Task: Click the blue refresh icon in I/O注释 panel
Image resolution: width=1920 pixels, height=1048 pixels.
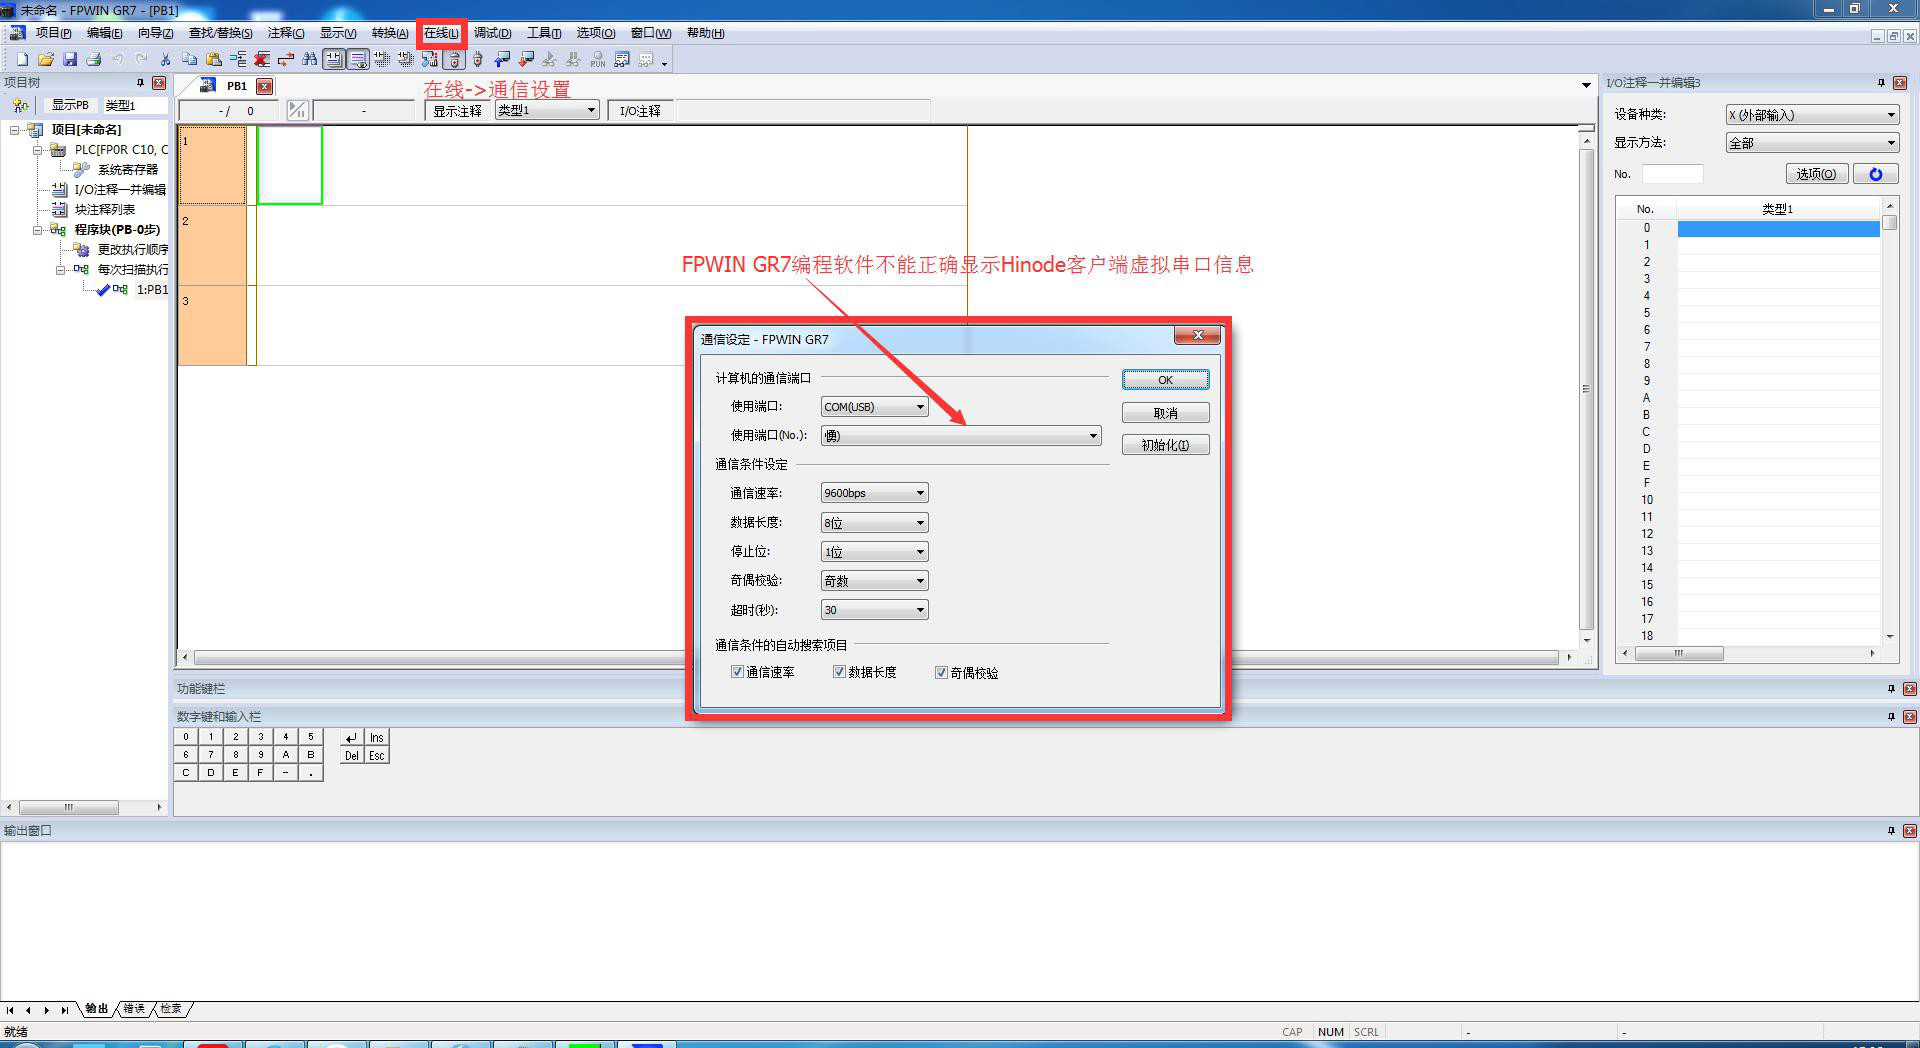Action: tap(1875, 174)
